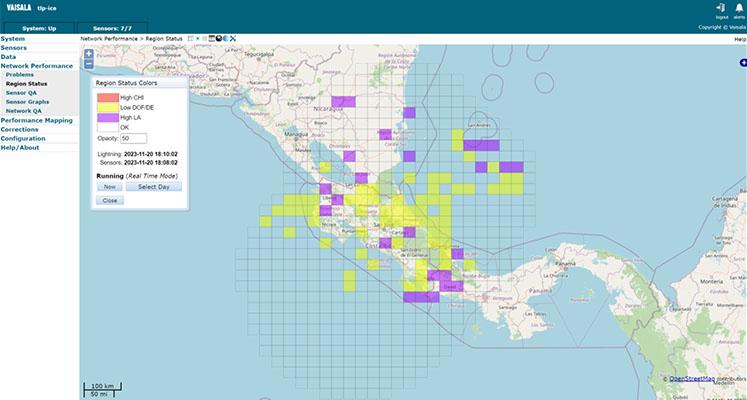The height and width of the screenshot is (400, 747).
Task: Click the Select Day button
Action: click(x=153, y=186)
